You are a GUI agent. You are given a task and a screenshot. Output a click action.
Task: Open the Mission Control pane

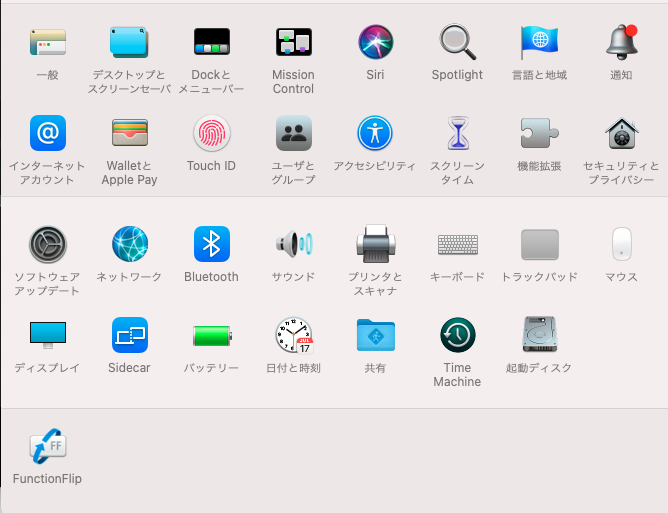click(x=294, y=42)
